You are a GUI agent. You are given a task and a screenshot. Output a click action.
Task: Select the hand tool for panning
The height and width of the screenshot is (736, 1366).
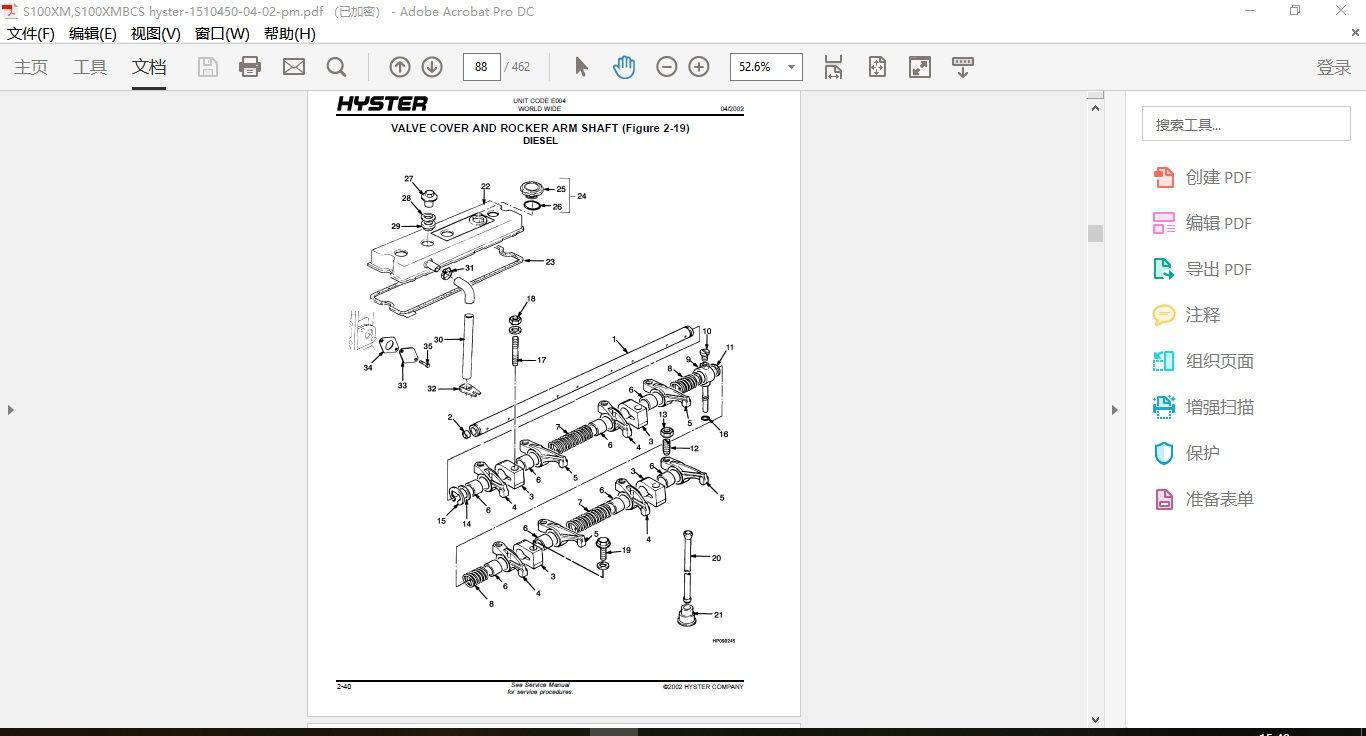point(624,66)
